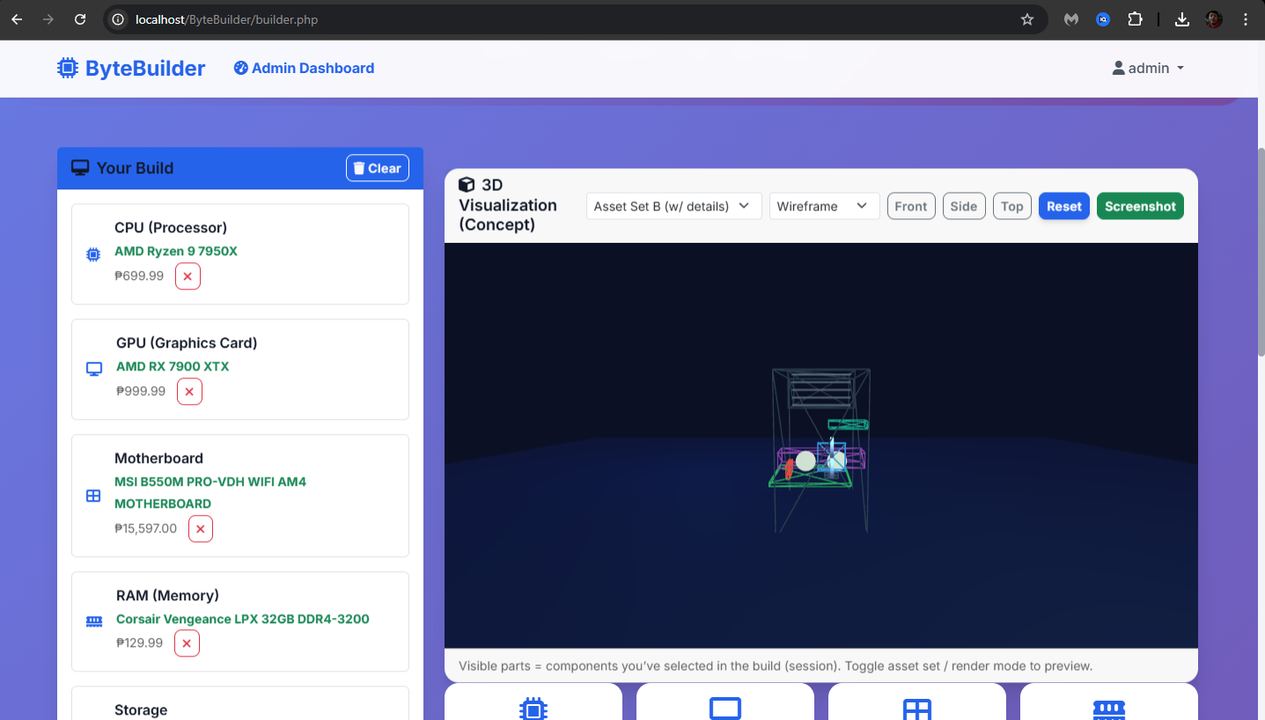Viewport: 1265px width, 720px height.
Task: Select the CPU category card icon below viewer
Action: 533,708
